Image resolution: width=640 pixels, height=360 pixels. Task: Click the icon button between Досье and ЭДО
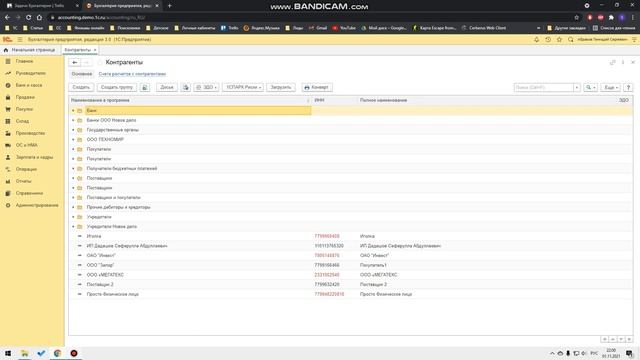[x=186, y=87]
